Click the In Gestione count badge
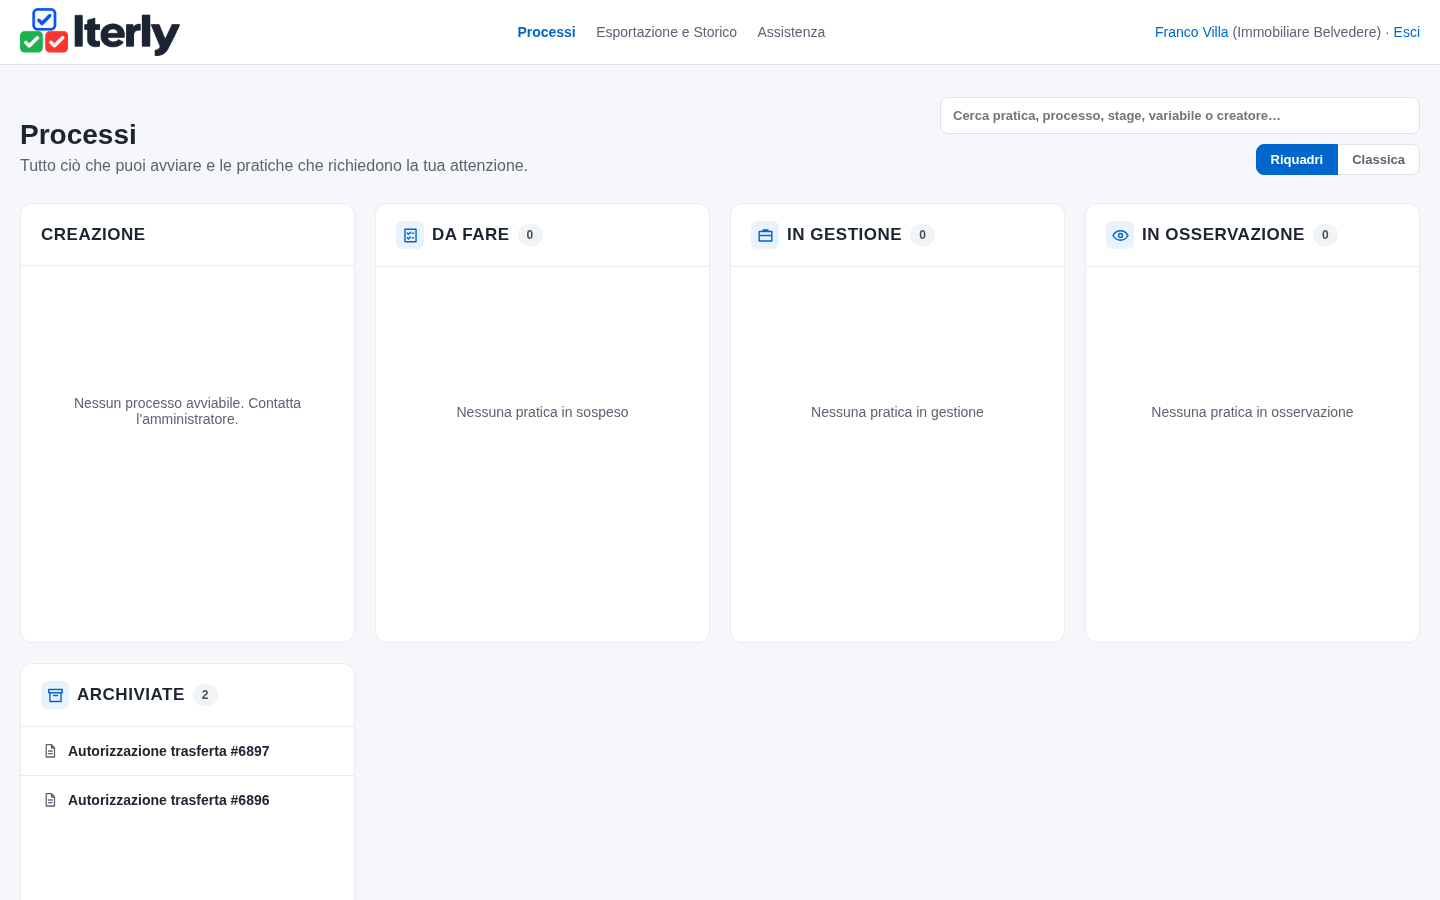 pyautogui.click(x=922, y=235)
